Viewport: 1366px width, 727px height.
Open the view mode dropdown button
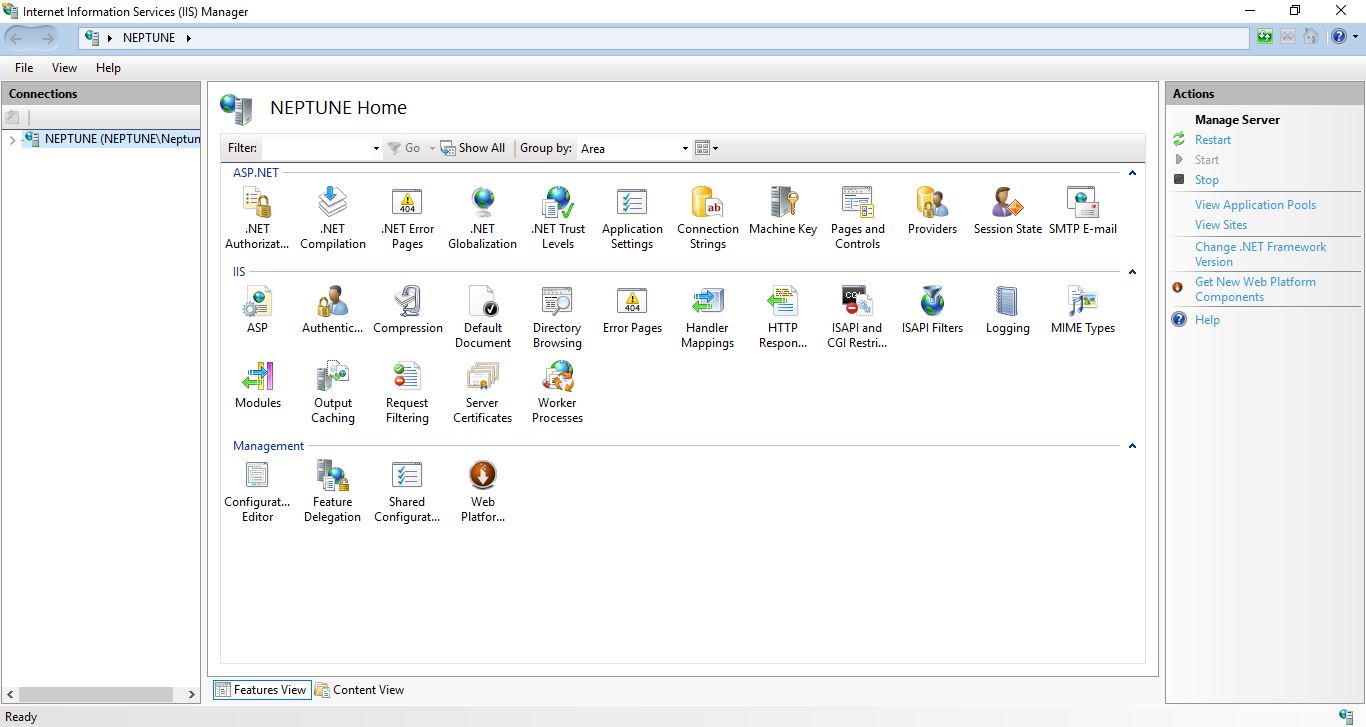707,148
